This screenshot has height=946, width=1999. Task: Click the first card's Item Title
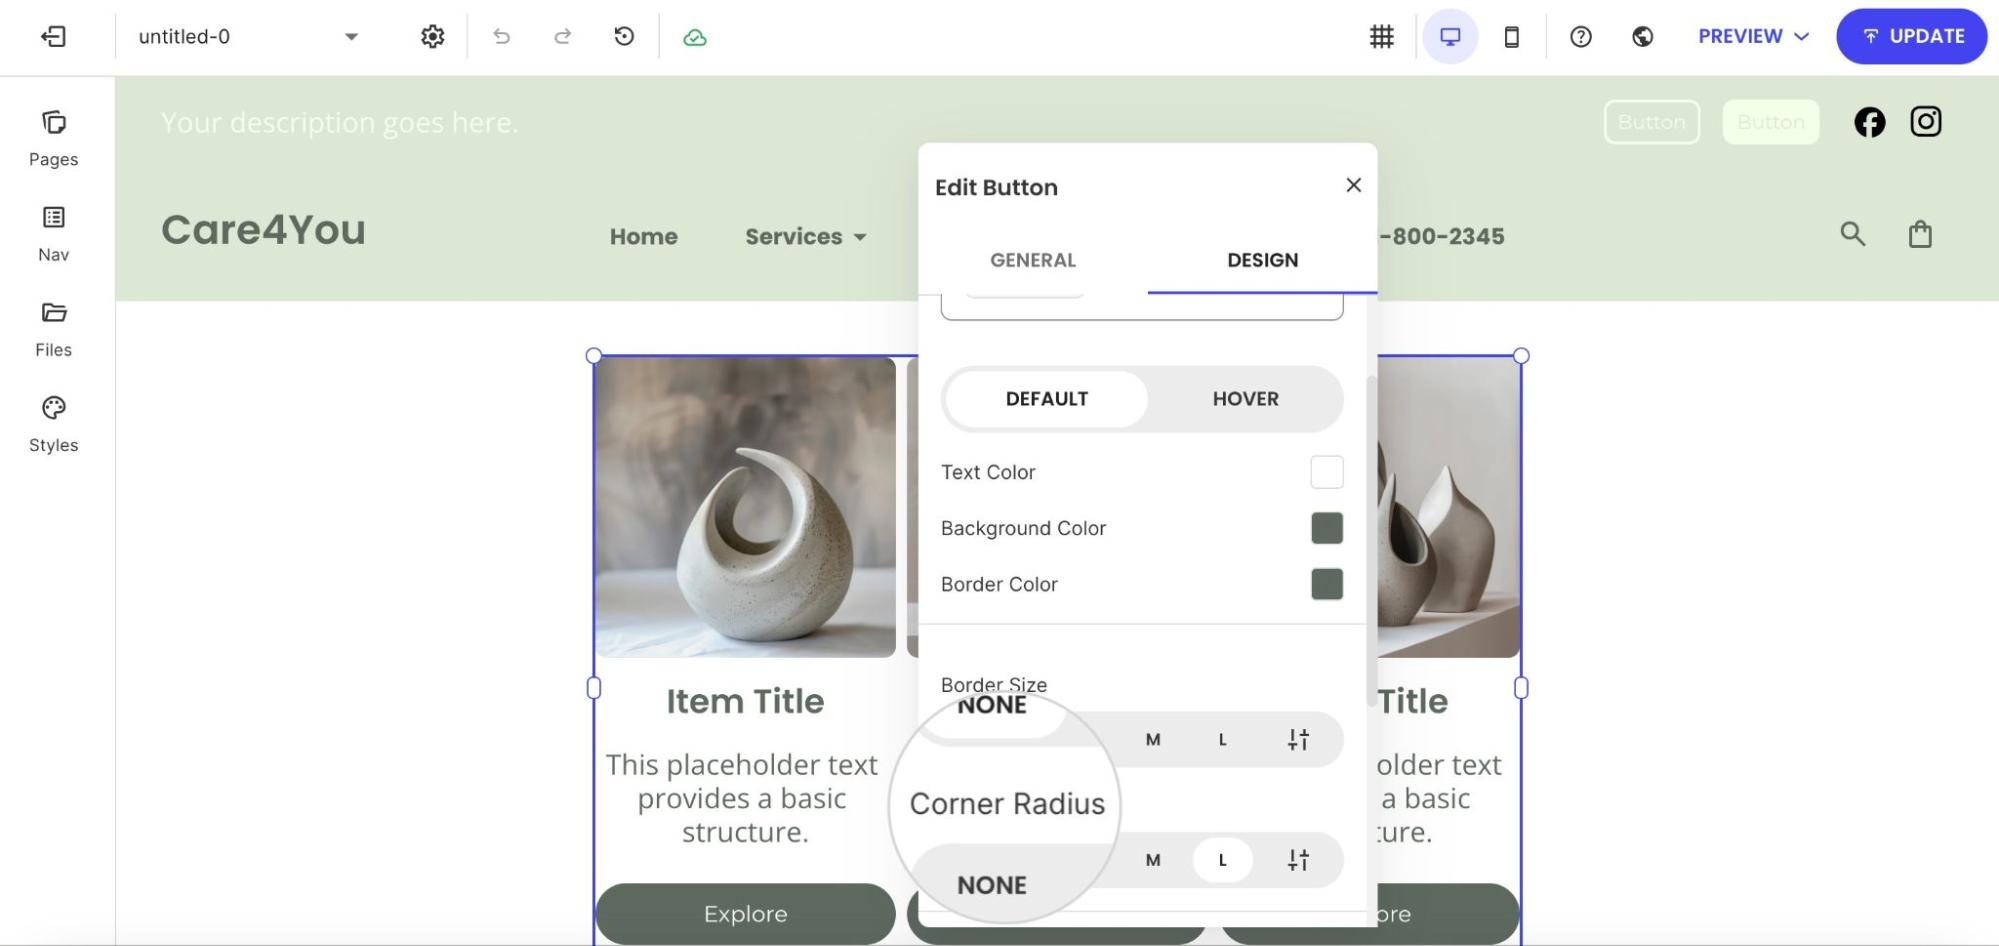coord(745,701)
